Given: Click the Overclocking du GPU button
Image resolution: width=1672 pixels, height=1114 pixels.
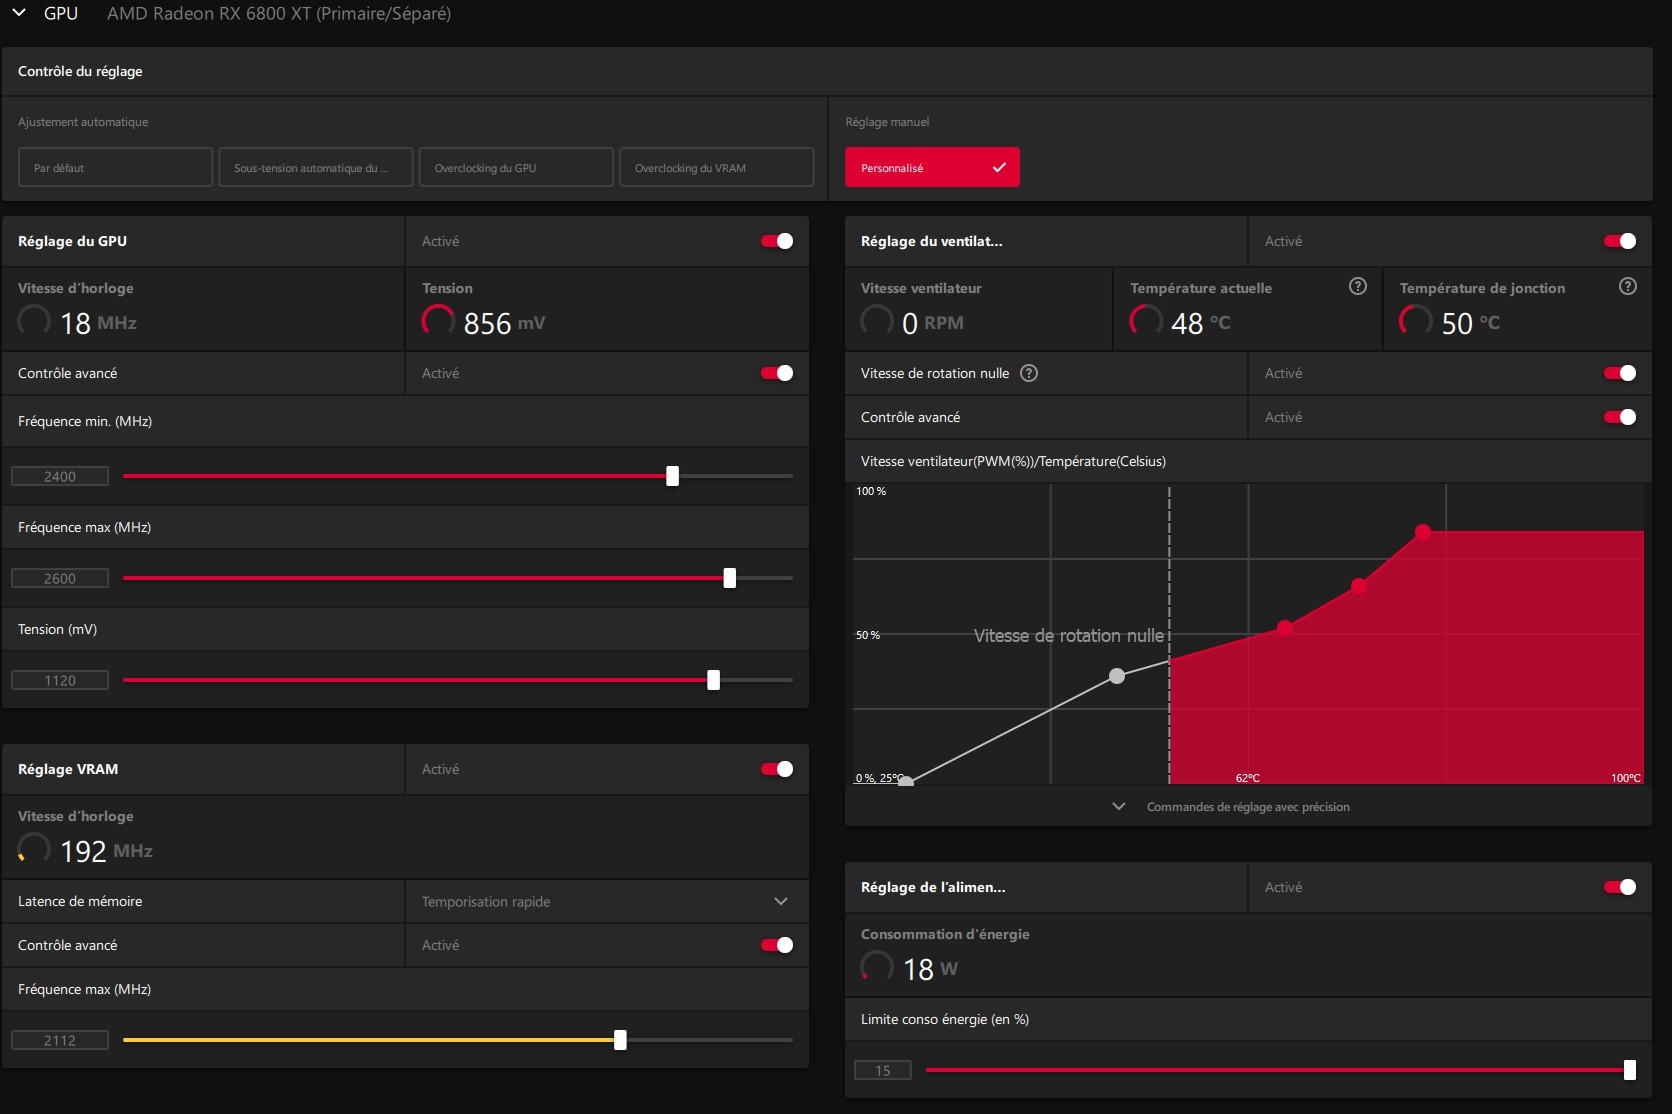Looking at the screenshot, I should click(x=515, y=168).
